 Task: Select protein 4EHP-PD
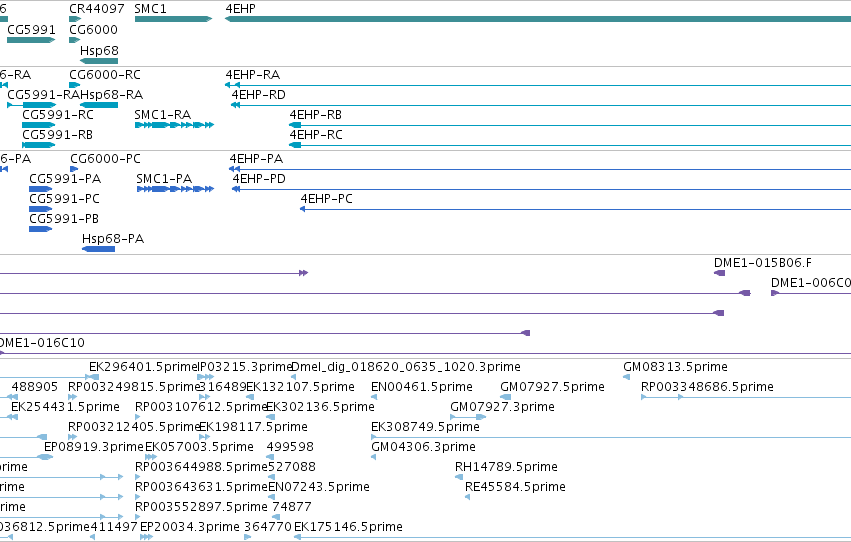pos(542,189)
